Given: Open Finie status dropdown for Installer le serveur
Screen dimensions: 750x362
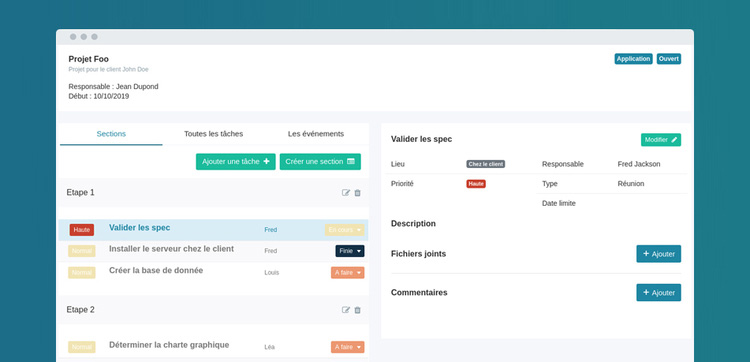Looking at the screenshot, I should 350,251.
